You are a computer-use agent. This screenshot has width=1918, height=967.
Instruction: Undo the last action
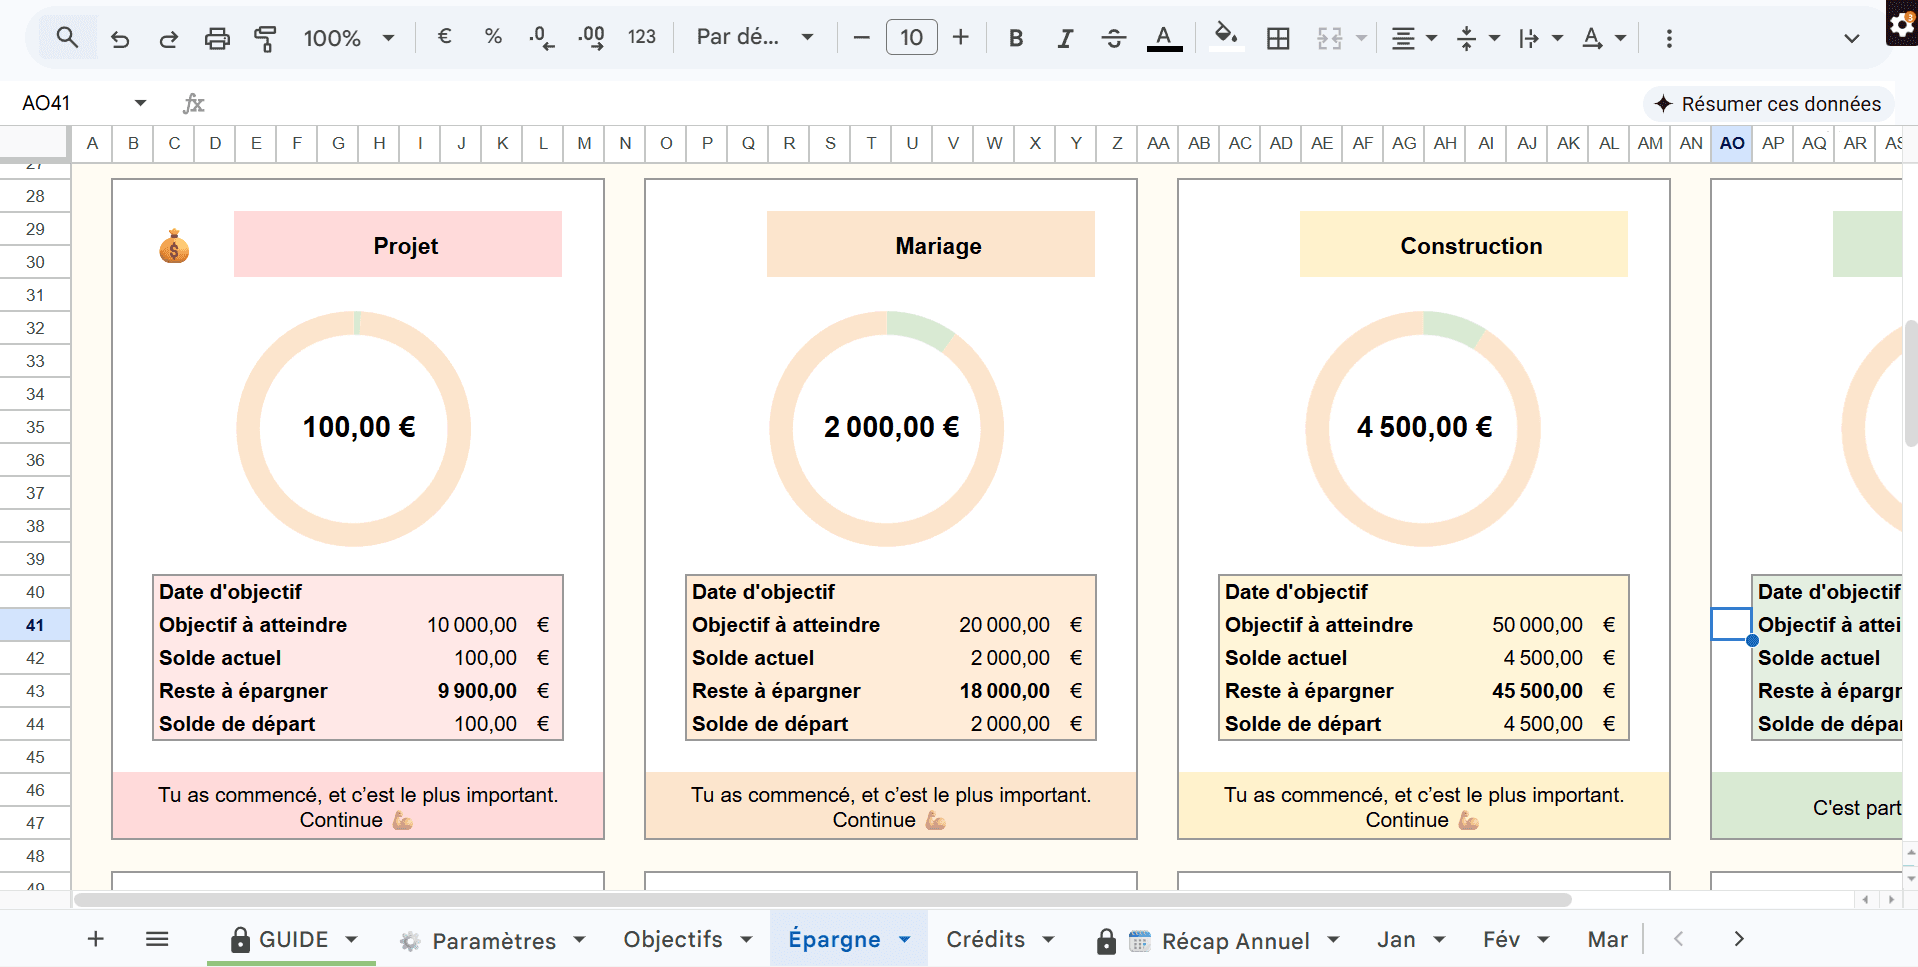pos(120,38)
